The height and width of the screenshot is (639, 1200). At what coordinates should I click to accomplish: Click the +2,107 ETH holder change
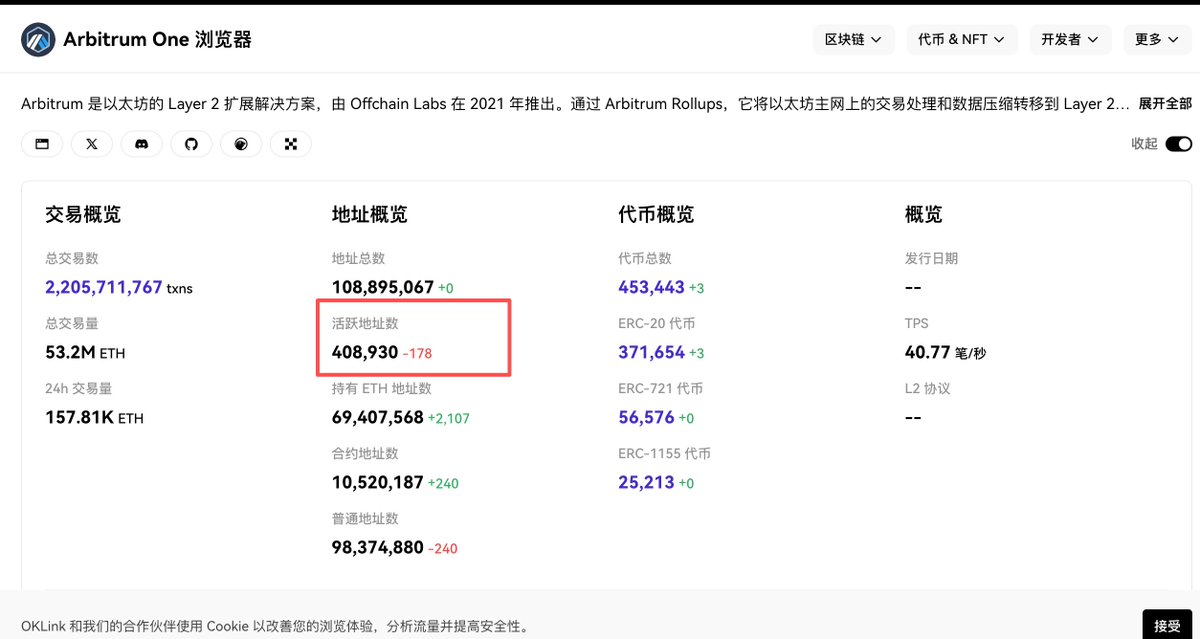(449, 418)
